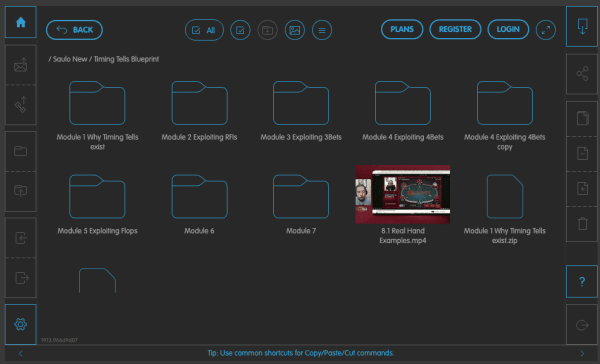Open the 8.1 Real Hand Examples.mp4 thumbnail

click(x=403, y=194)
